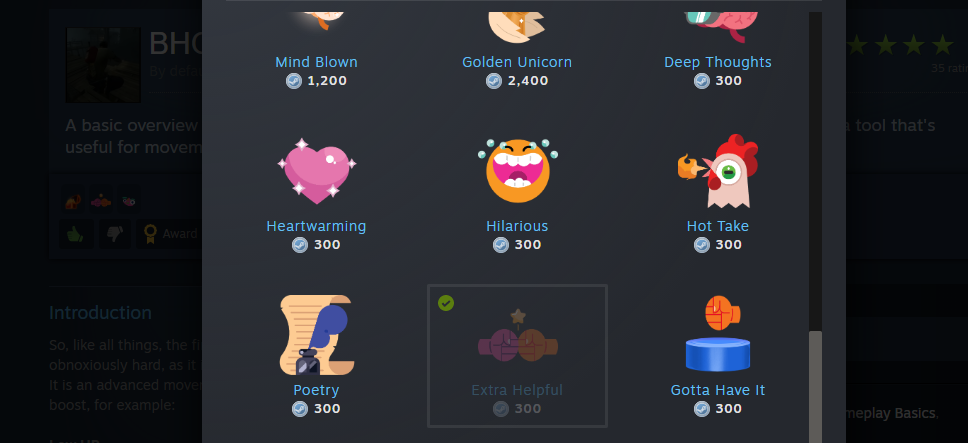Click the Golden Unicorn label
The width and height of the screenshot is (968, 443).
coord(517,62)
